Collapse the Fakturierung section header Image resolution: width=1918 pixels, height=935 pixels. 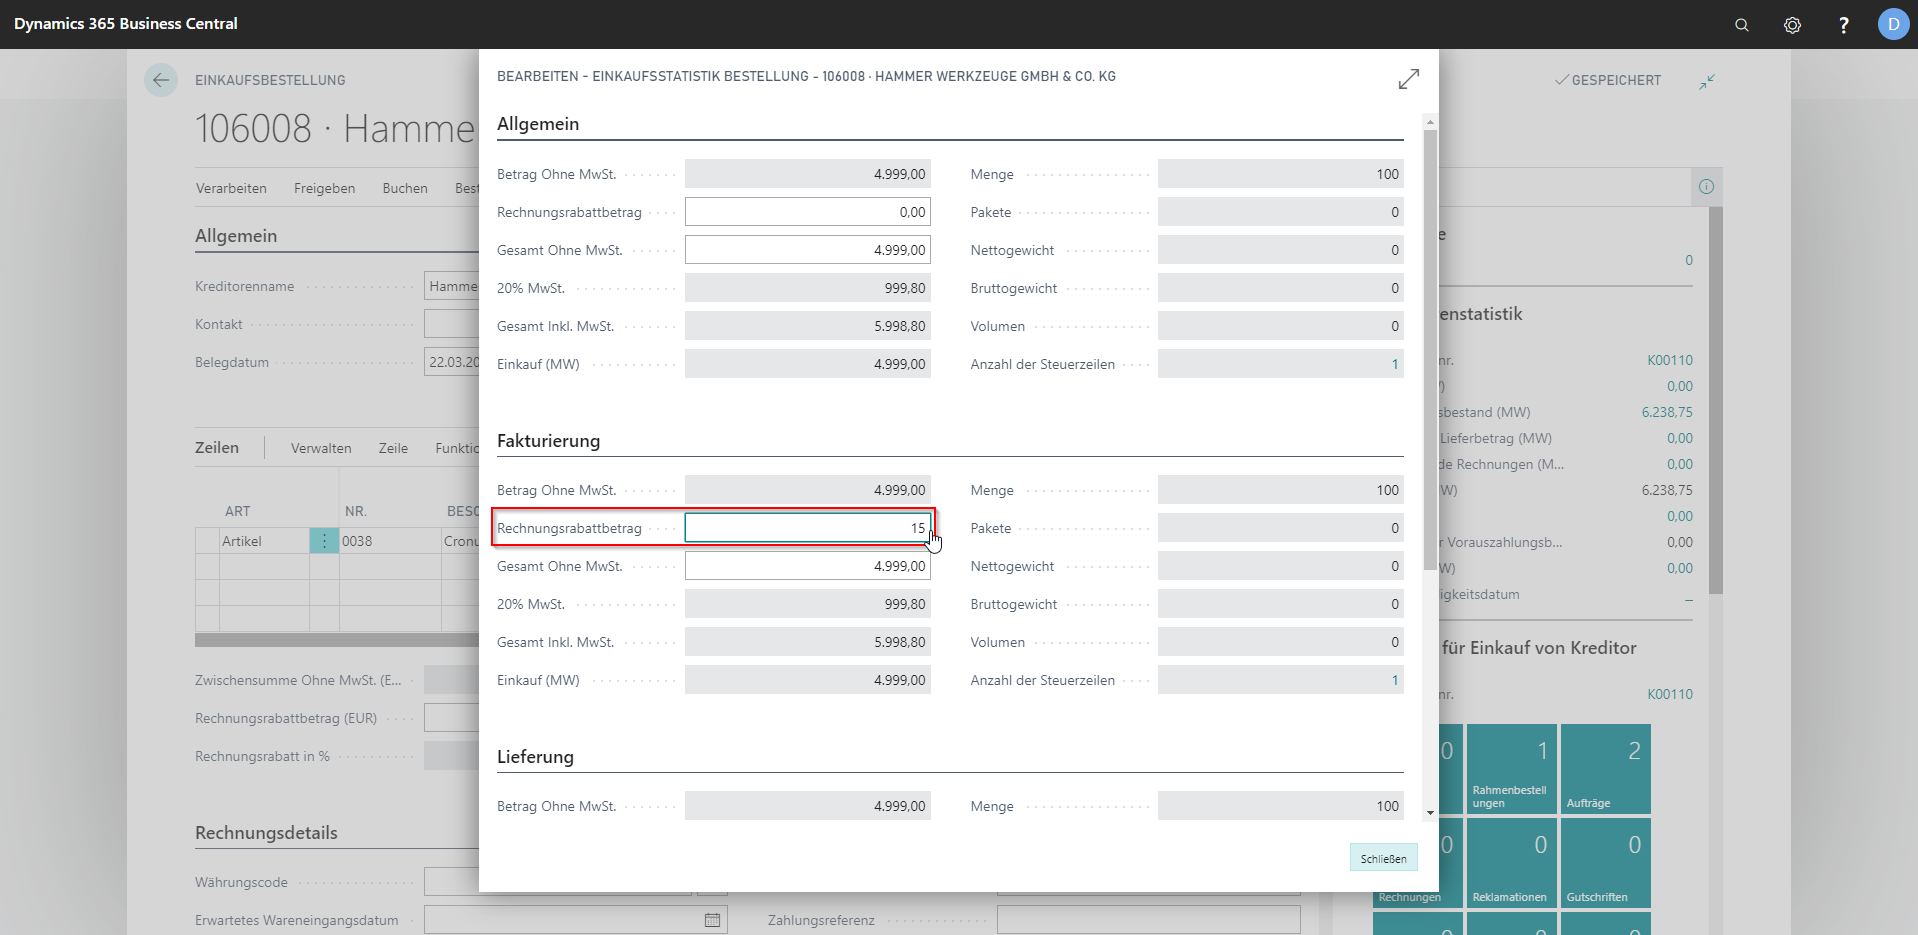coord(548,441)
